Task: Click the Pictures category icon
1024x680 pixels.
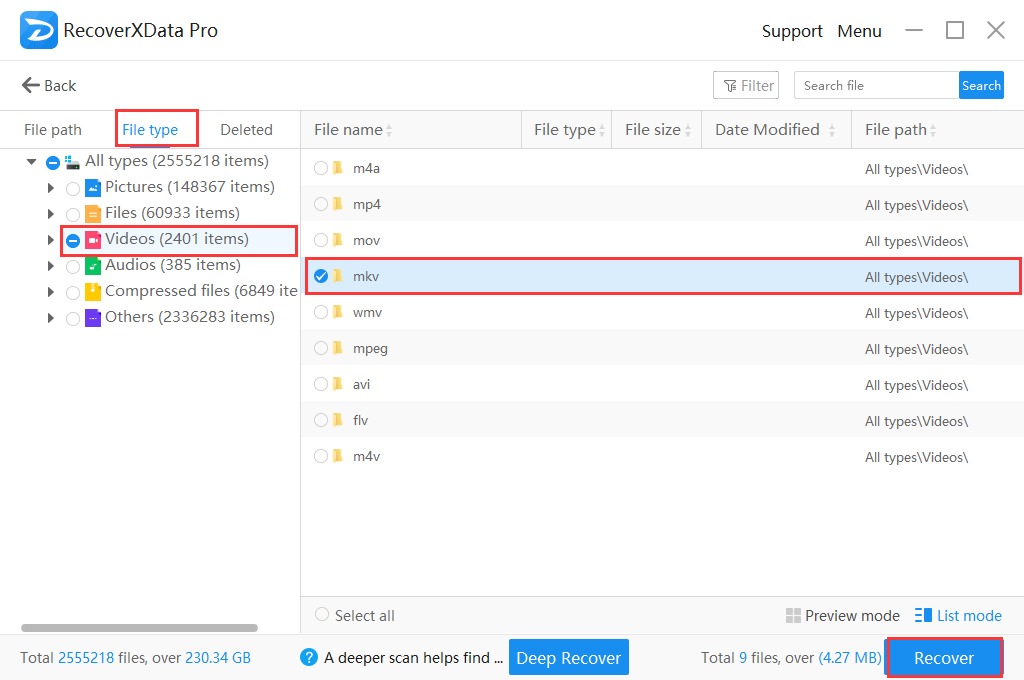Action: coord(93,187)
